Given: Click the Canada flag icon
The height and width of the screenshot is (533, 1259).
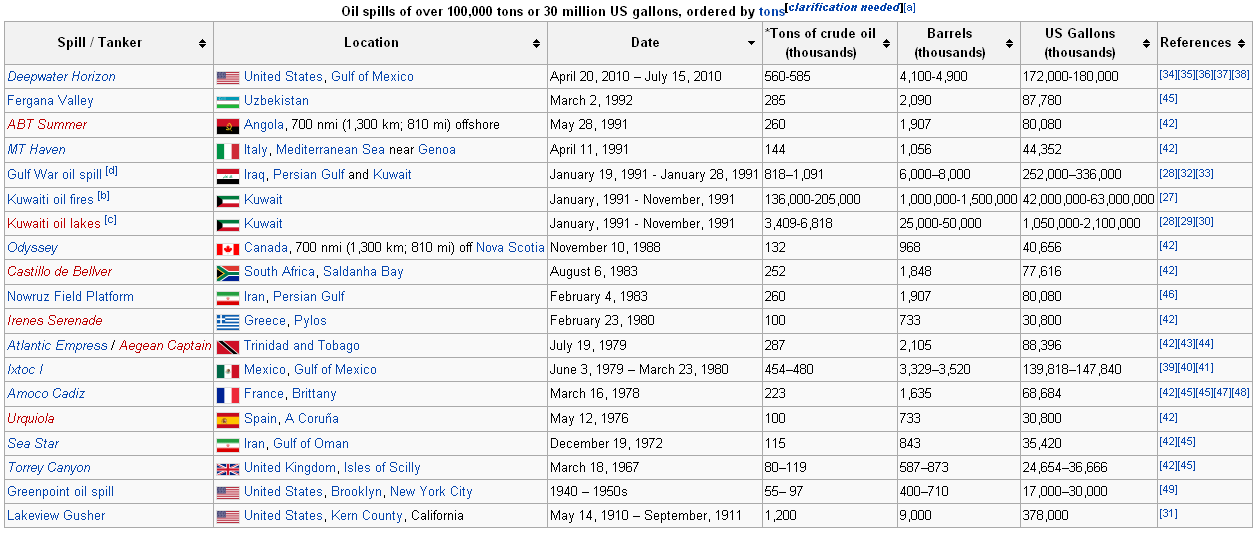Looking at the screenshot, I should click(228, 248).
